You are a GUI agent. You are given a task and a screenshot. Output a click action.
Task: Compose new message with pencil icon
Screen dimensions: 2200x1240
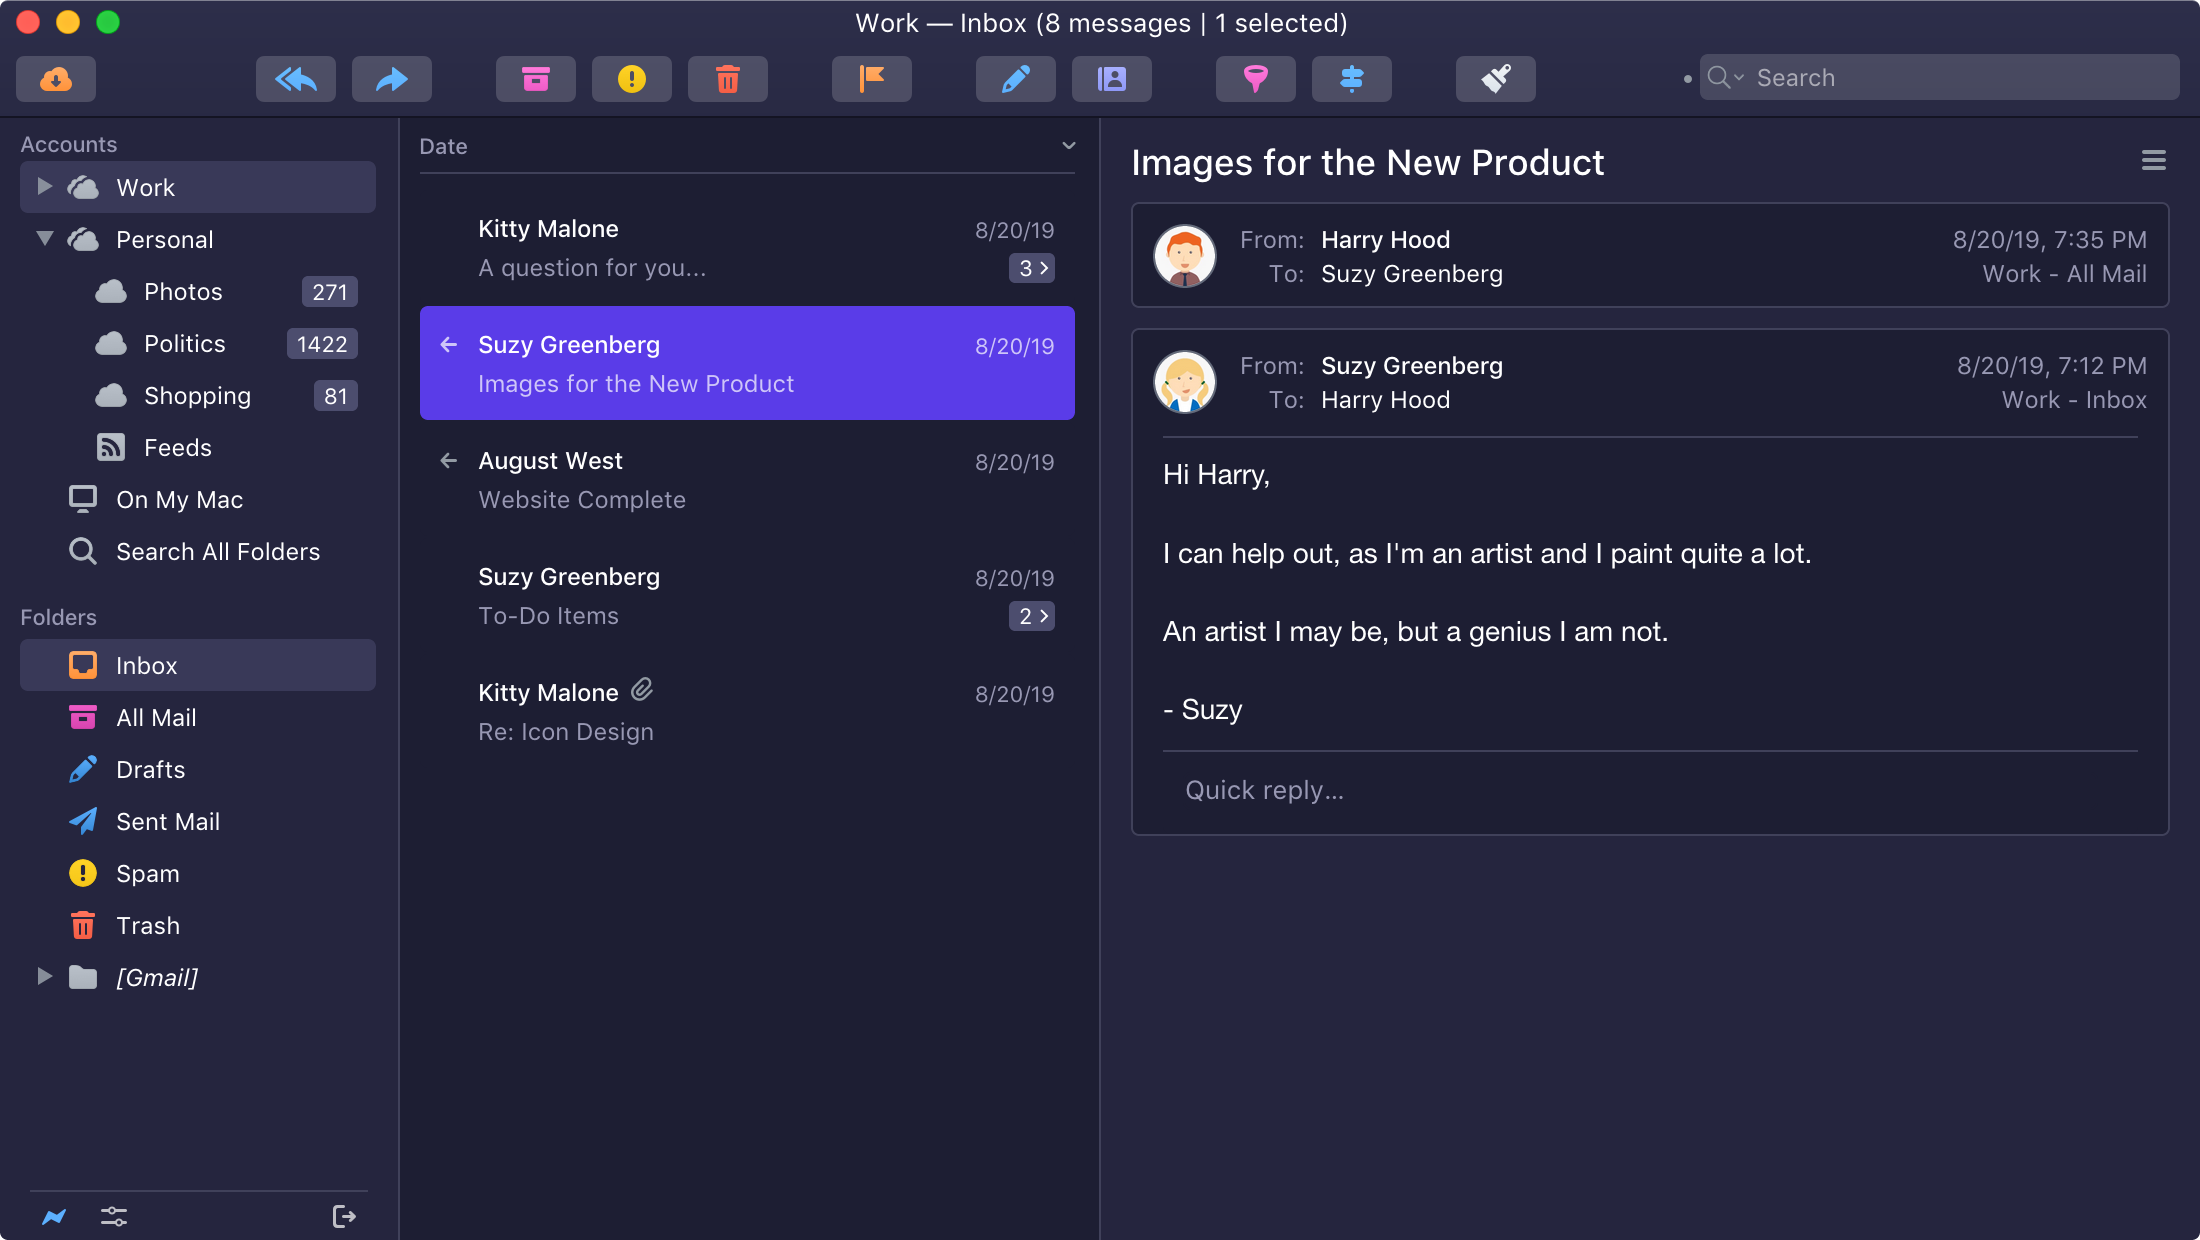1015,79
